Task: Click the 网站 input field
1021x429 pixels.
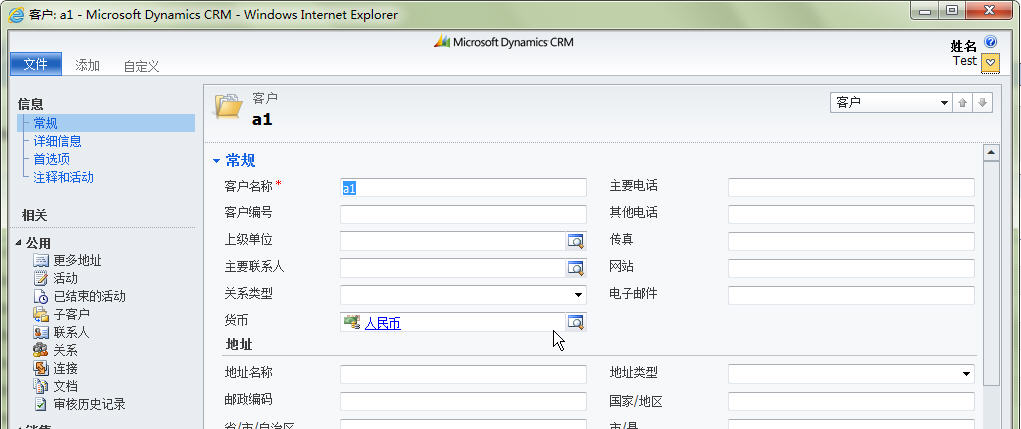Action: tap(851, 268)
